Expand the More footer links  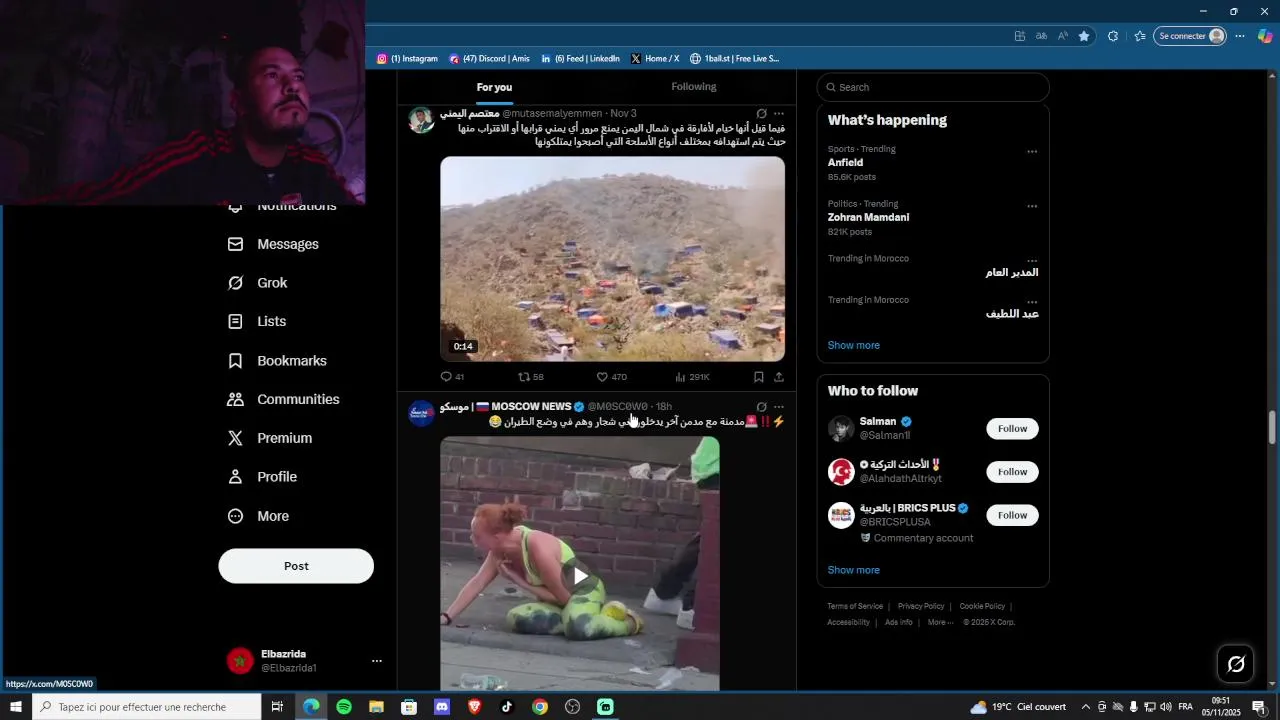click(939, 622)
